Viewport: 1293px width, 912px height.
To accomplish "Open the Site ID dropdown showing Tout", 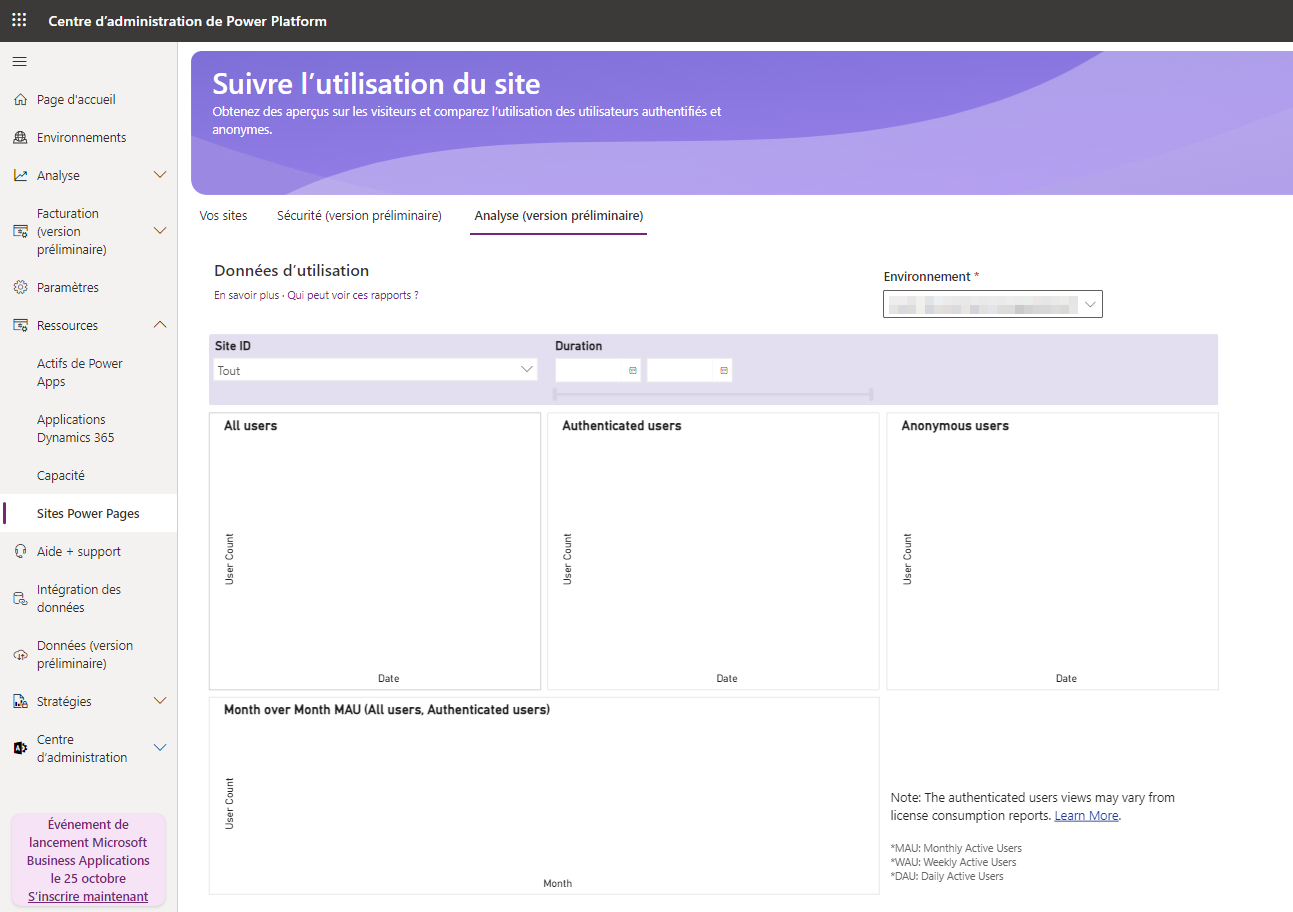I will (375, 370).
